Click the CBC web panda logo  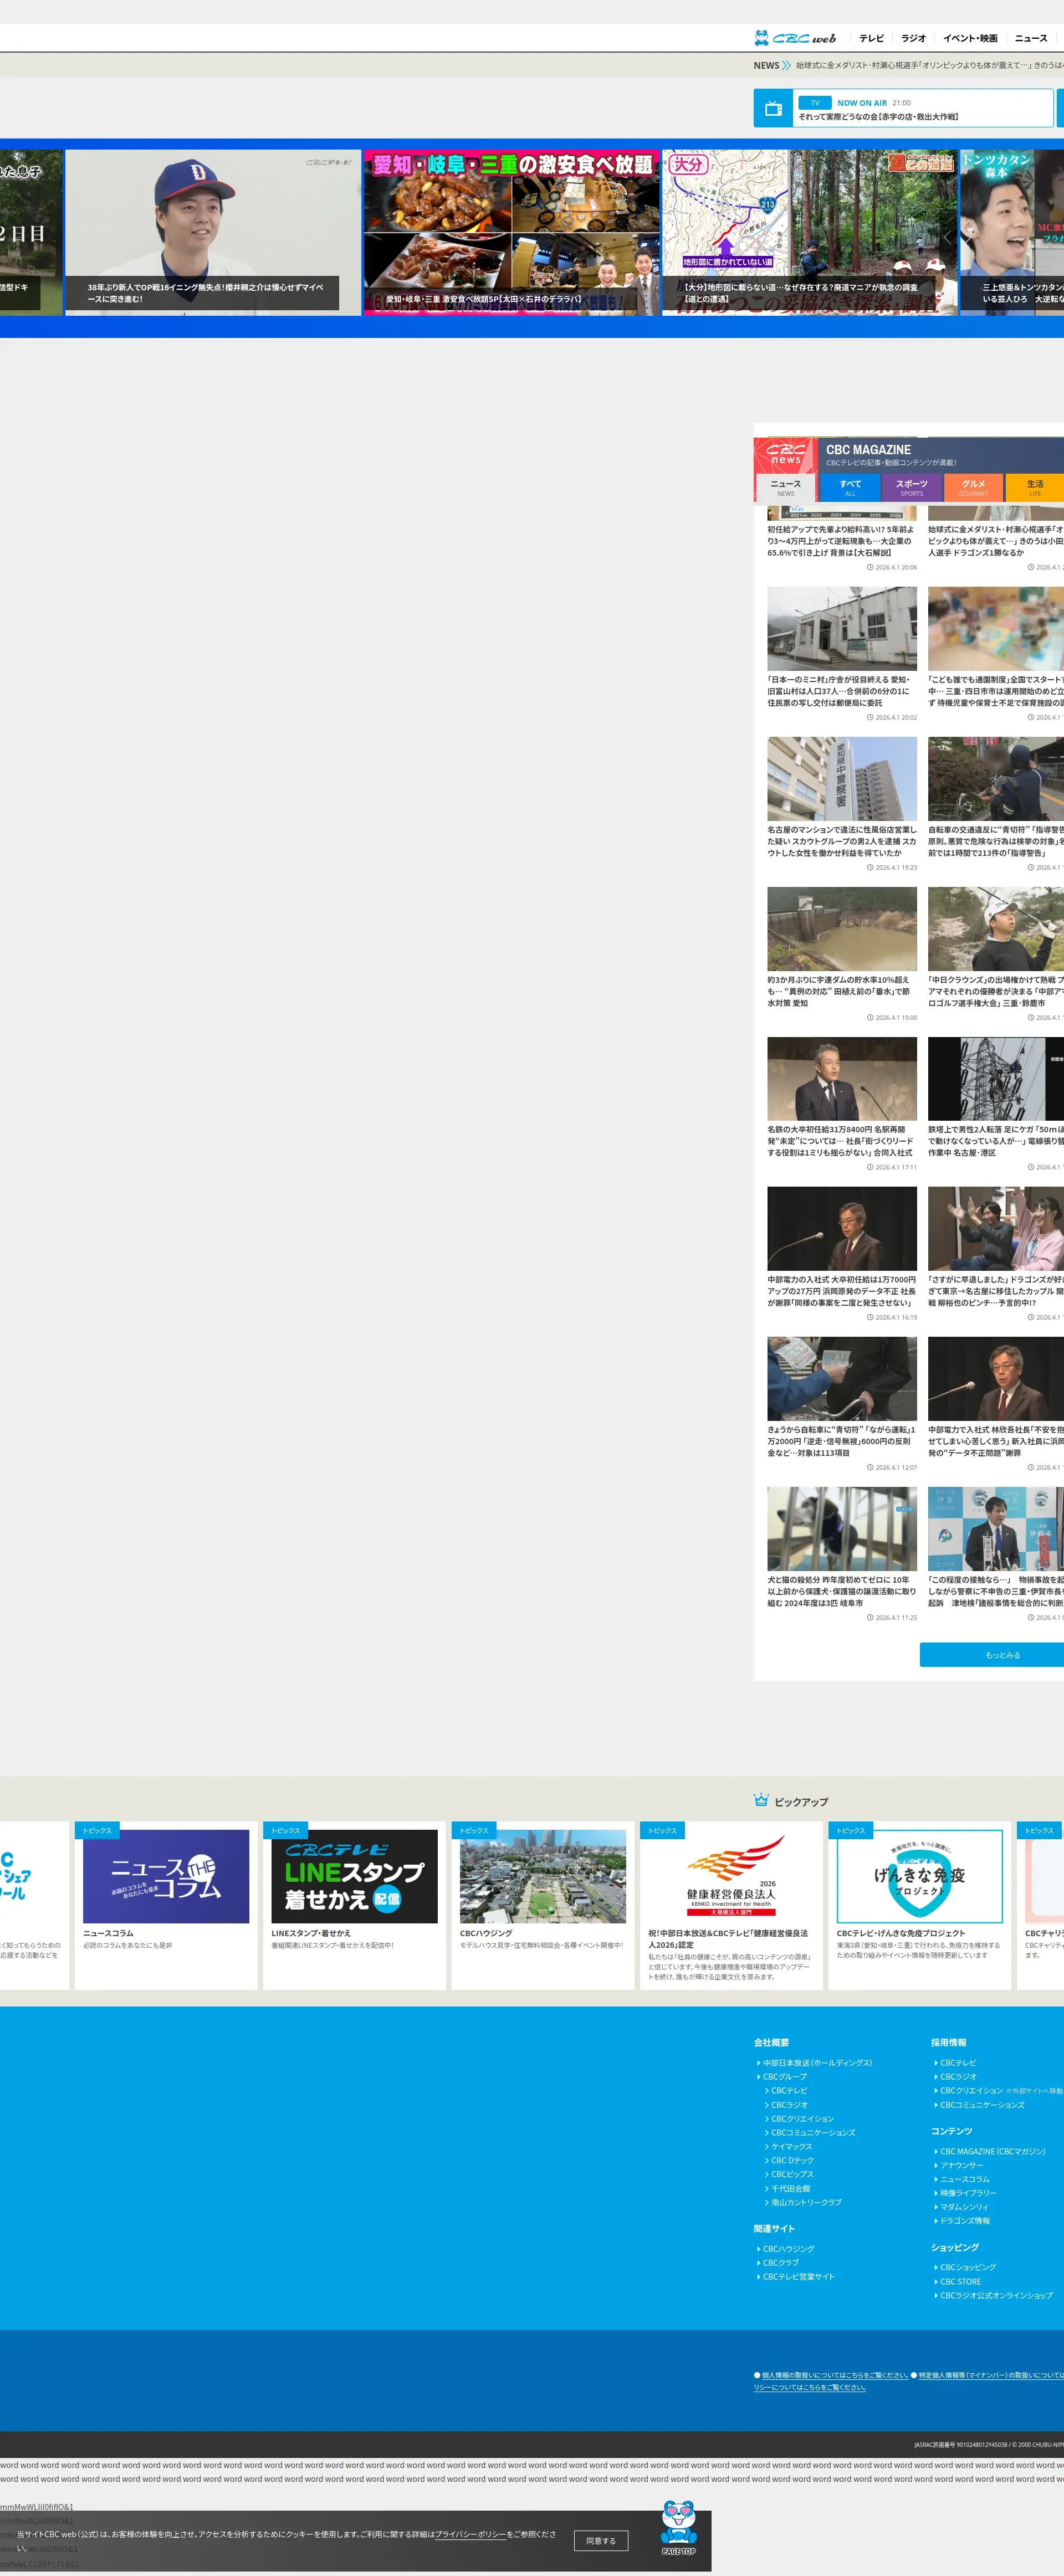click(795, 38)
